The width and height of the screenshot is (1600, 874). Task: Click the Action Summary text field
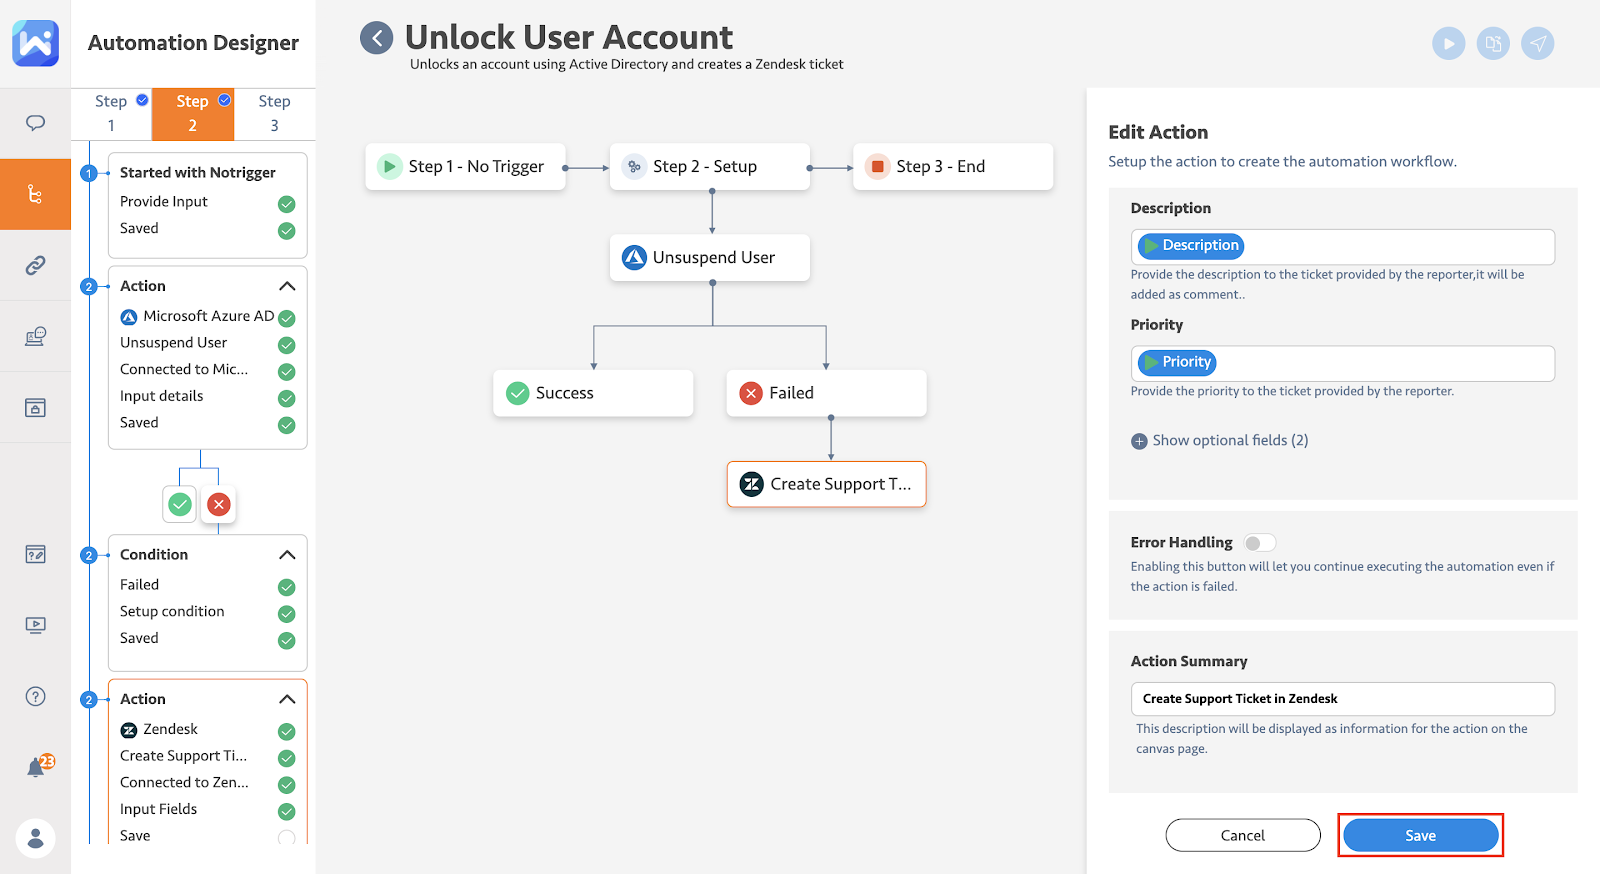(x=1342, y=699)
